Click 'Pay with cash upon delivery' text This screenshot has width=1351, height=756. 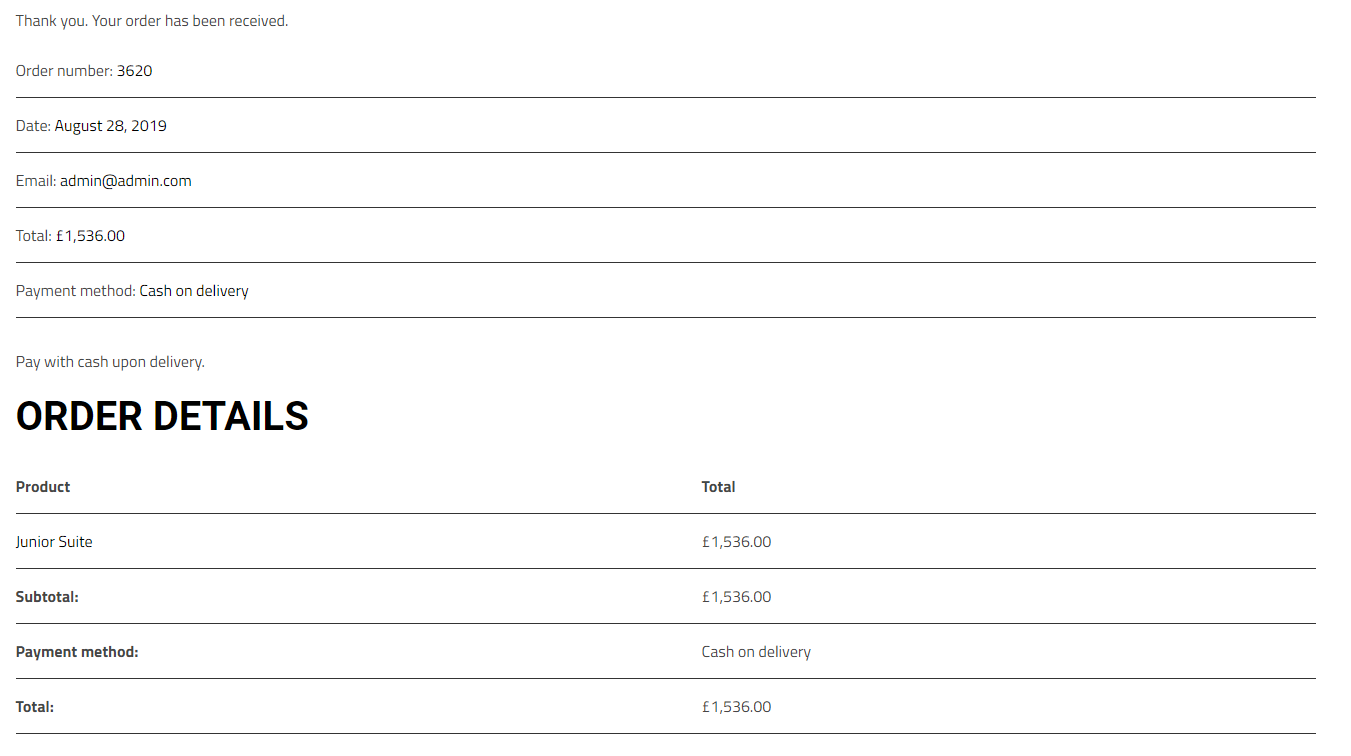110,362
